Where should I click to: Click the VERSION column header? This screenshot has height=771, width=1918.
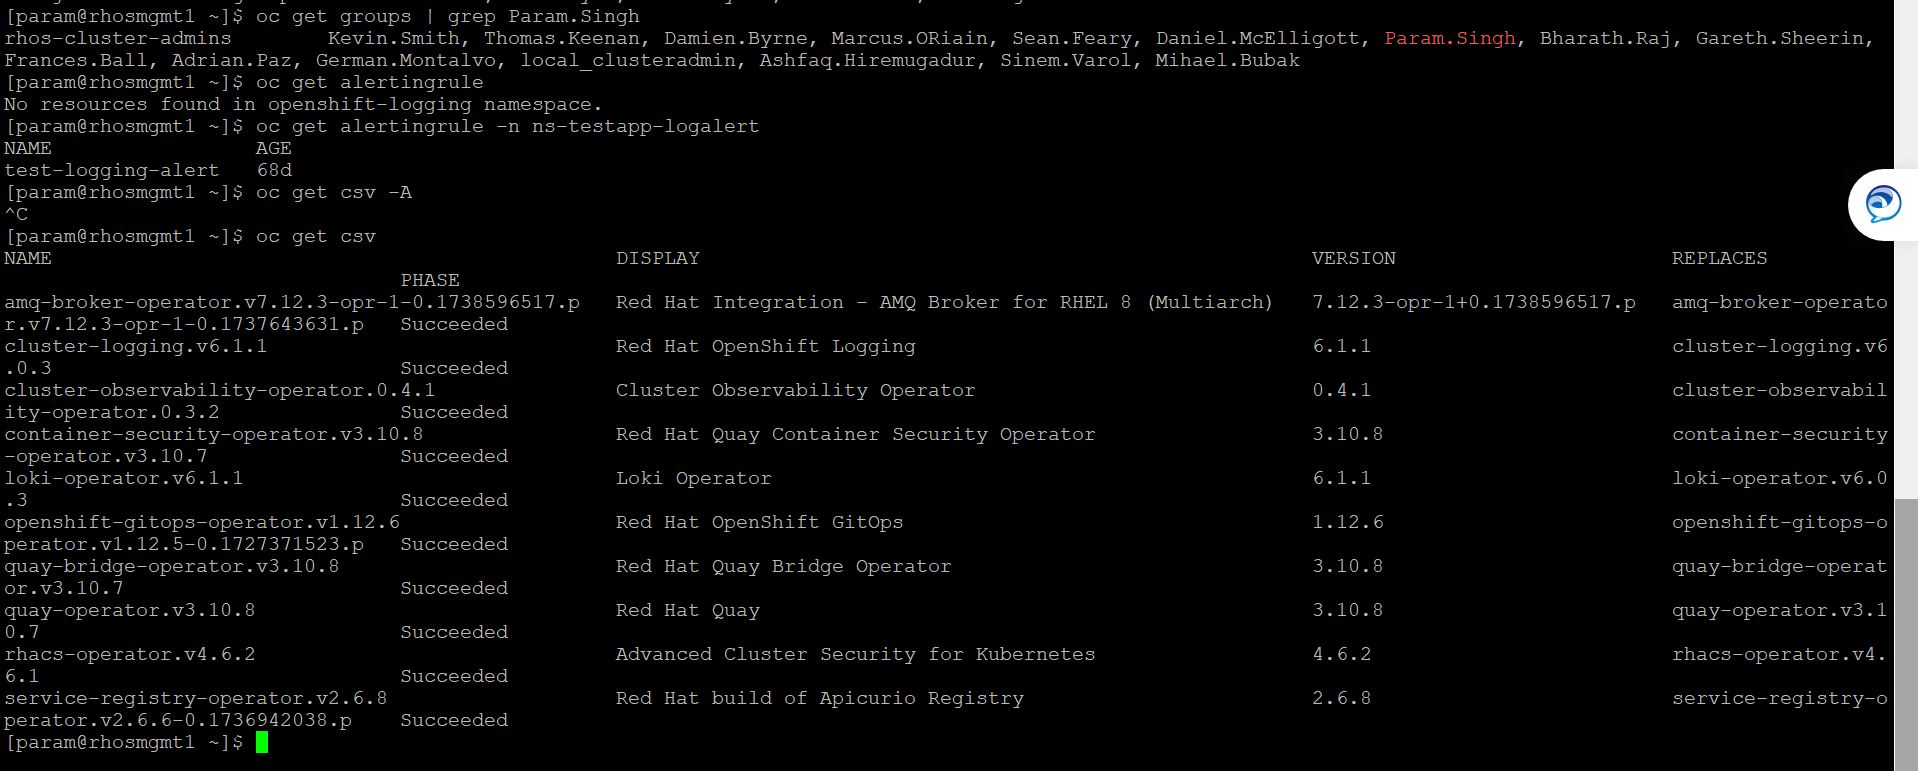[x=1353, y=258]
